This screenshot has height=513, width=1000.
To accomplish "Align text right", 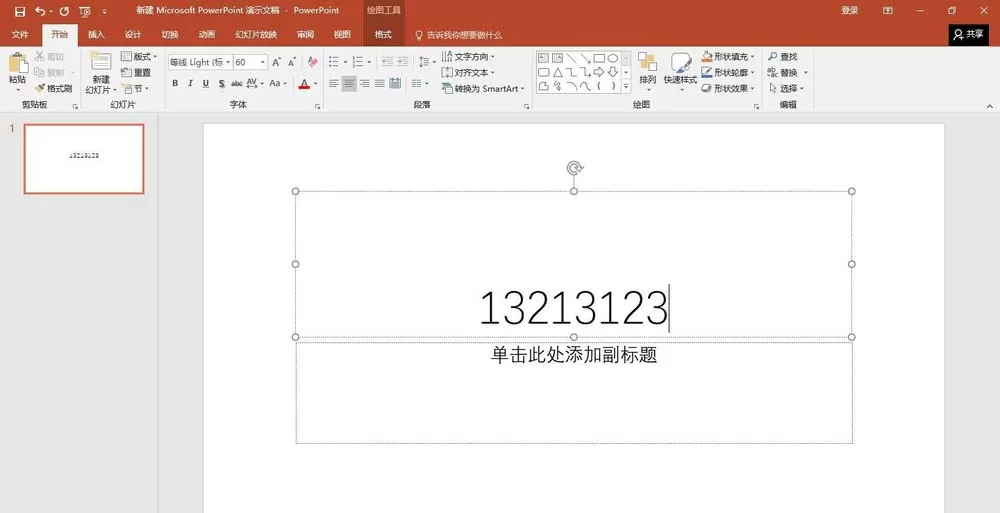I will tap(364, 84).
